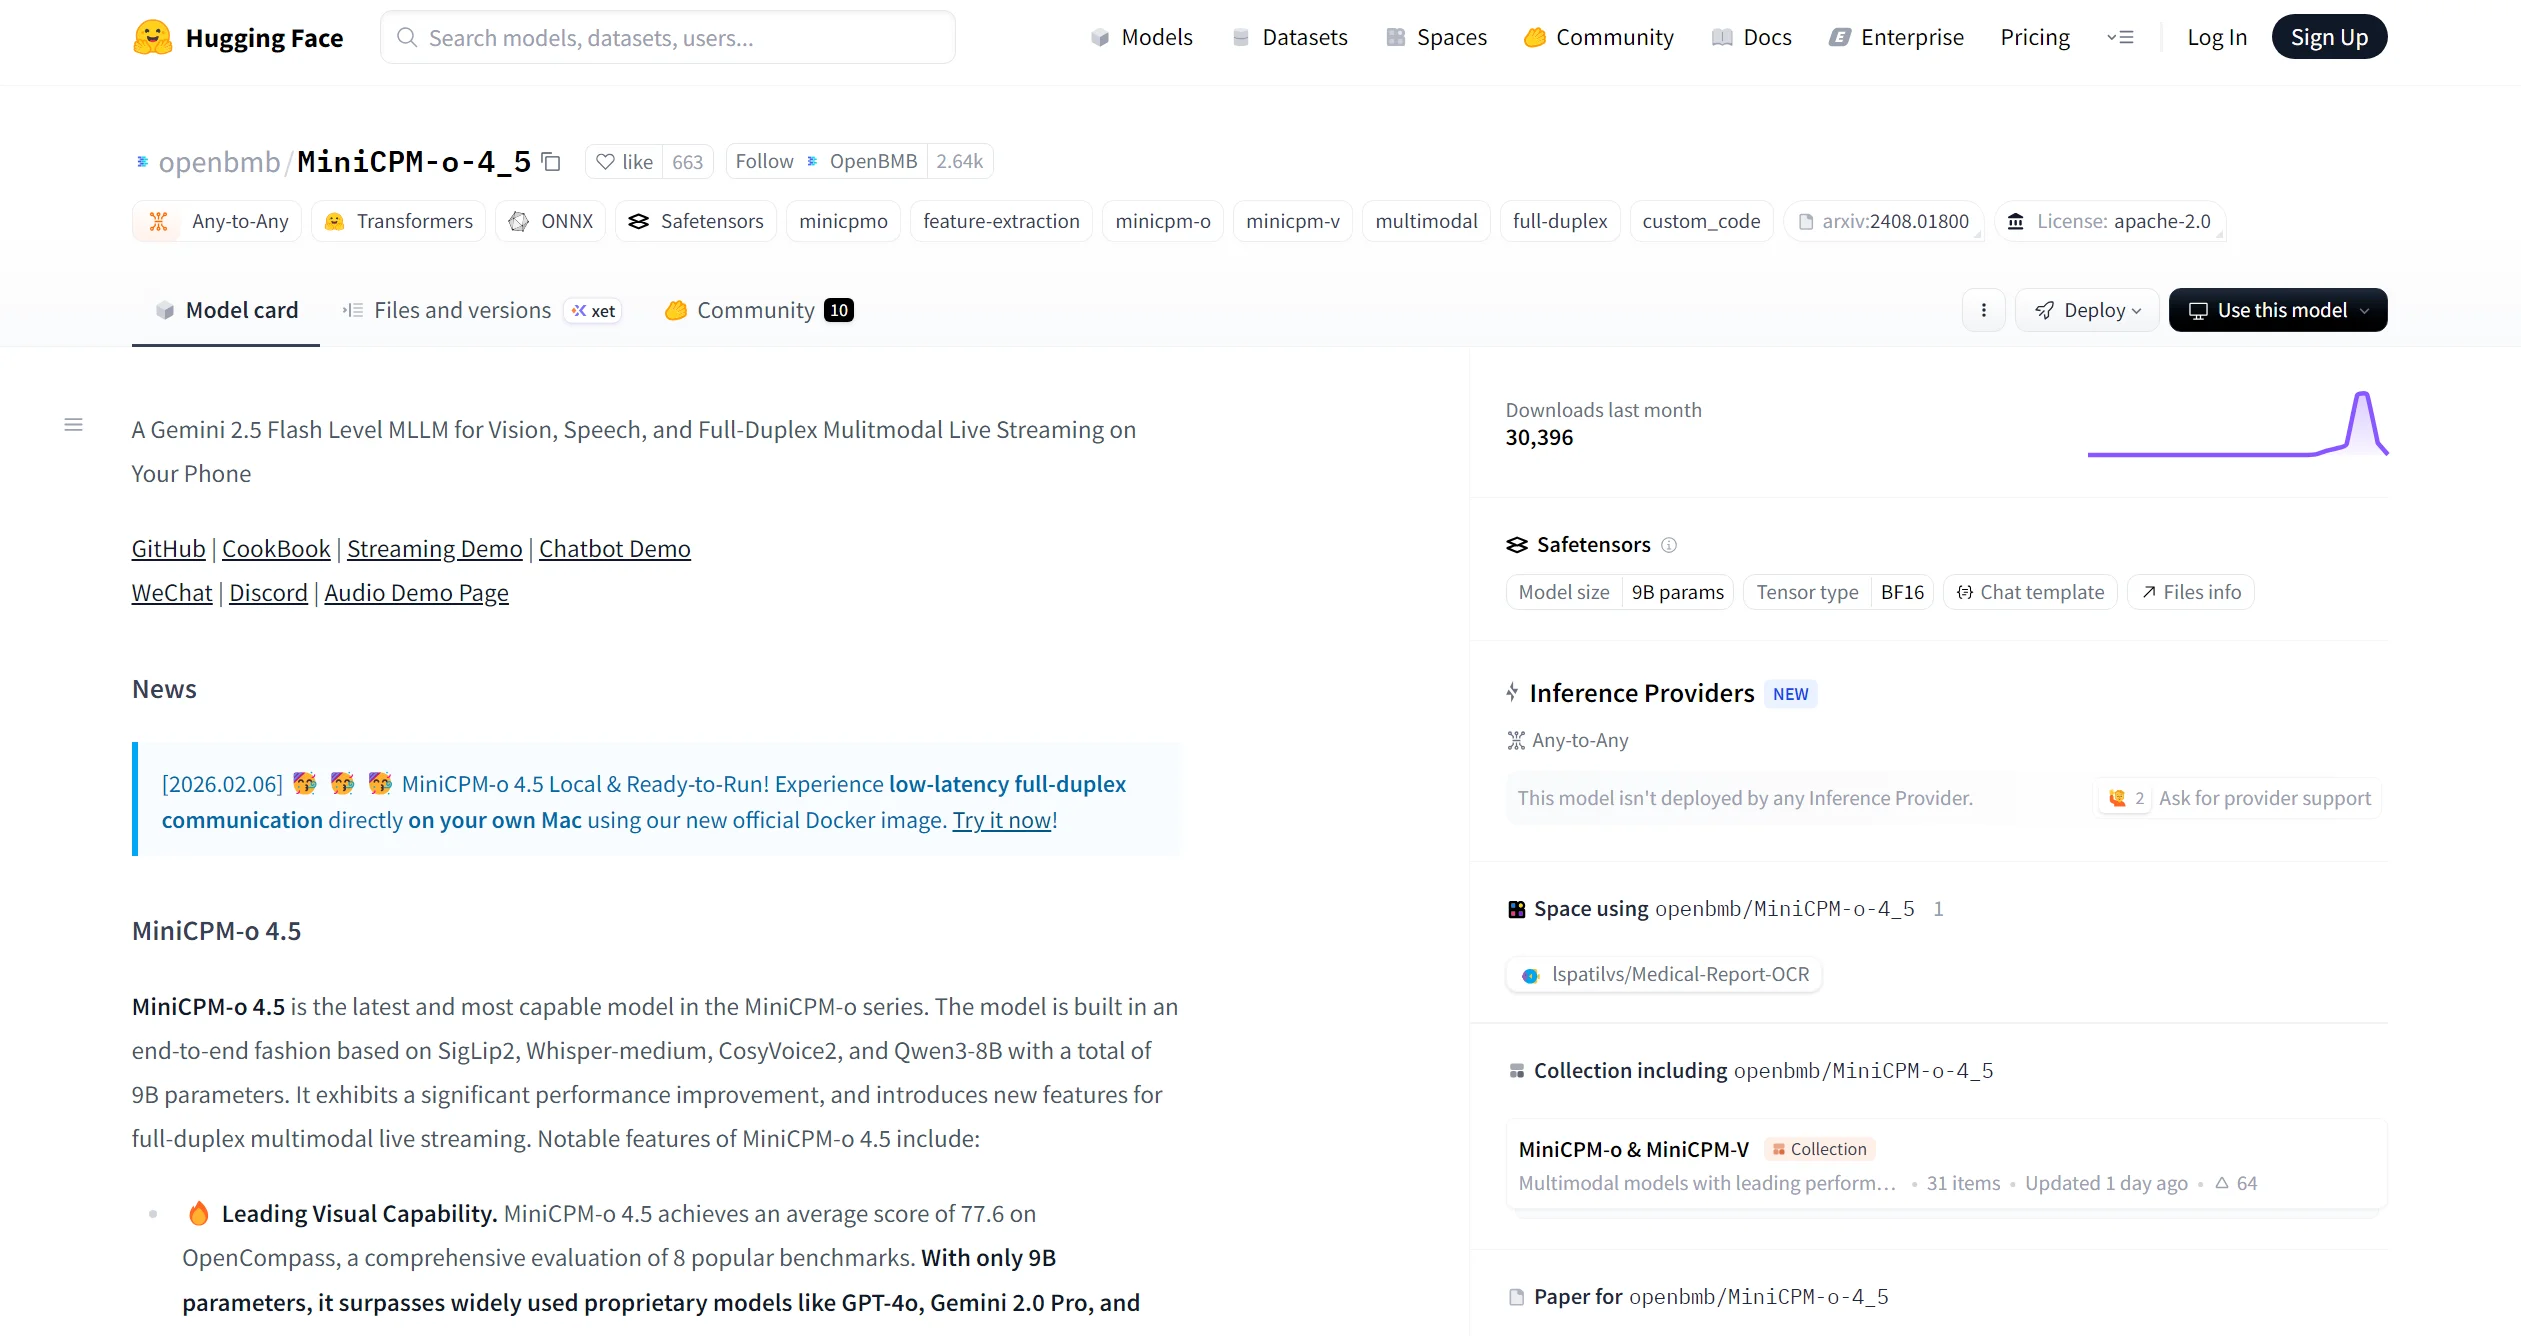Screen dimensions: 2521x1336
Task: Open Files info link
Action: 2190,592
